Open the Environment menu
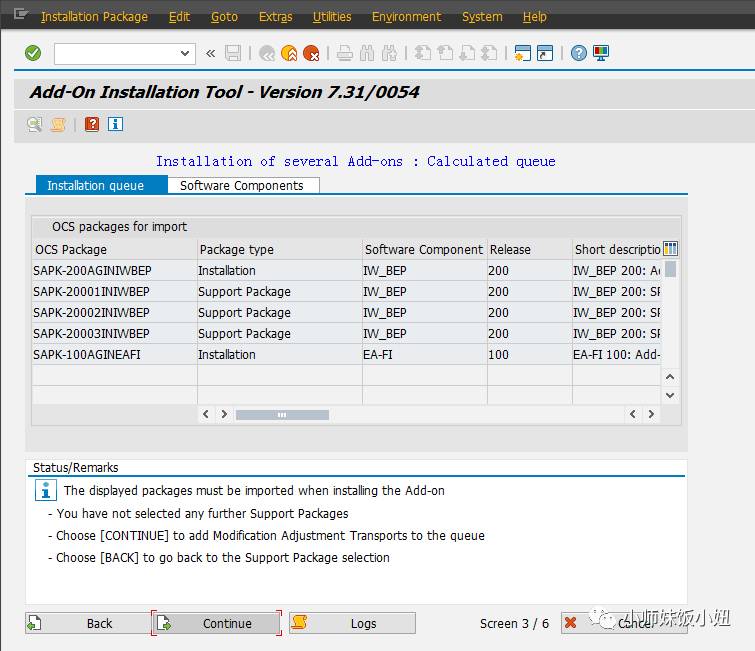The height and width of the screenshot is (651, 755). coord(406,17)
